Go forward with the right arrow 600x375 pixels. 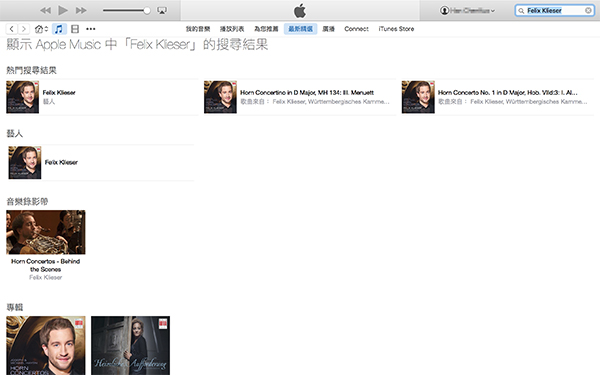click(24, 29)
